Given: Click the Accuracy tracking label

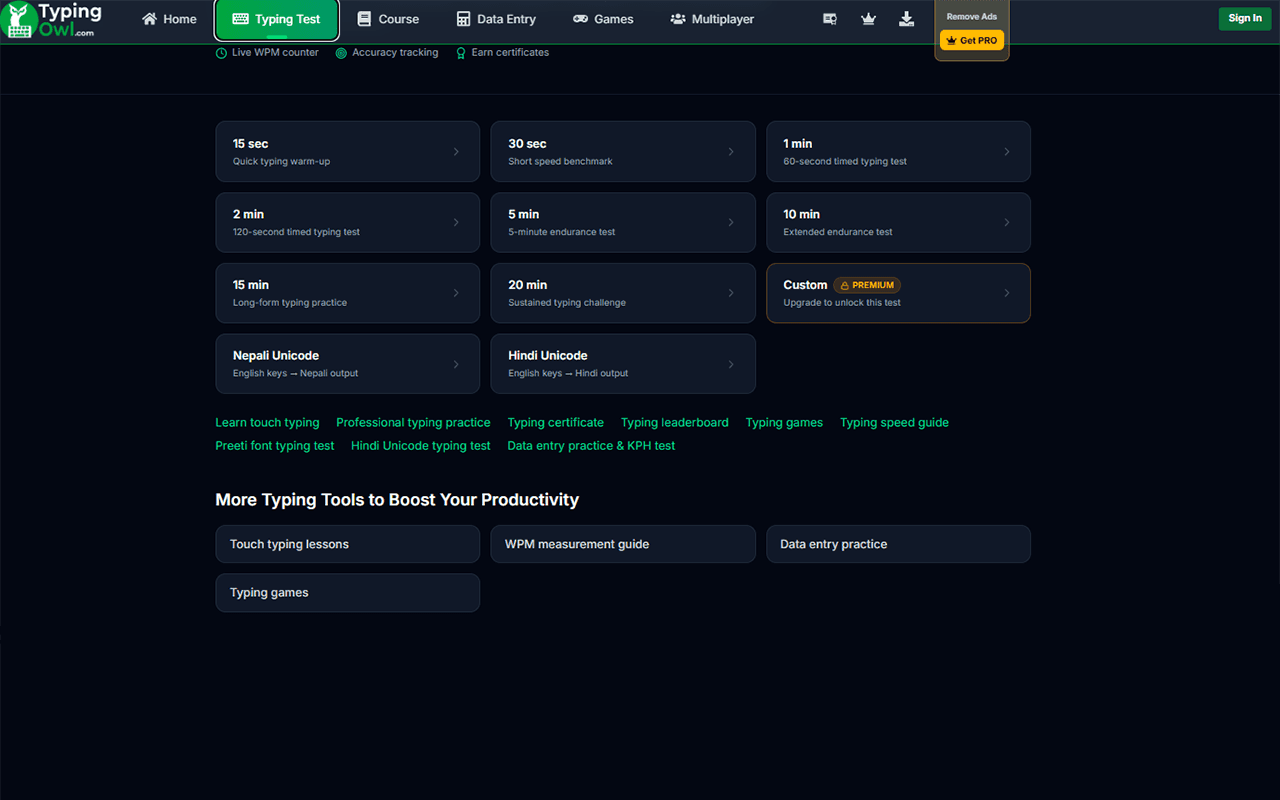Looking at the screenshot, I should click(395, 53).
